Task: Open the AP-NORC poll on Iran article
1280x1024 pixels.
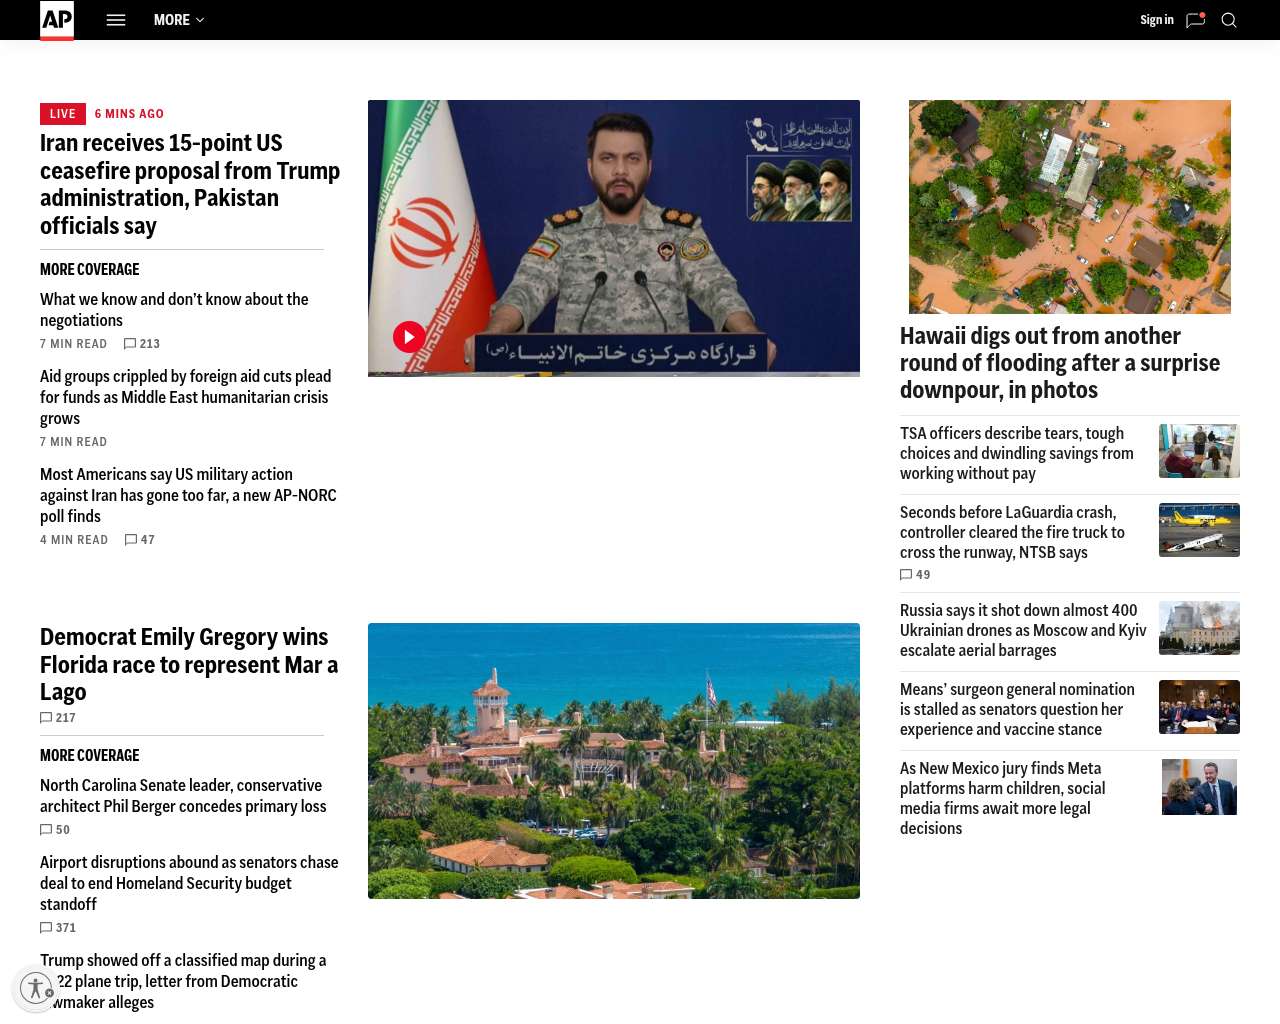Action: [x=188, y=495]
